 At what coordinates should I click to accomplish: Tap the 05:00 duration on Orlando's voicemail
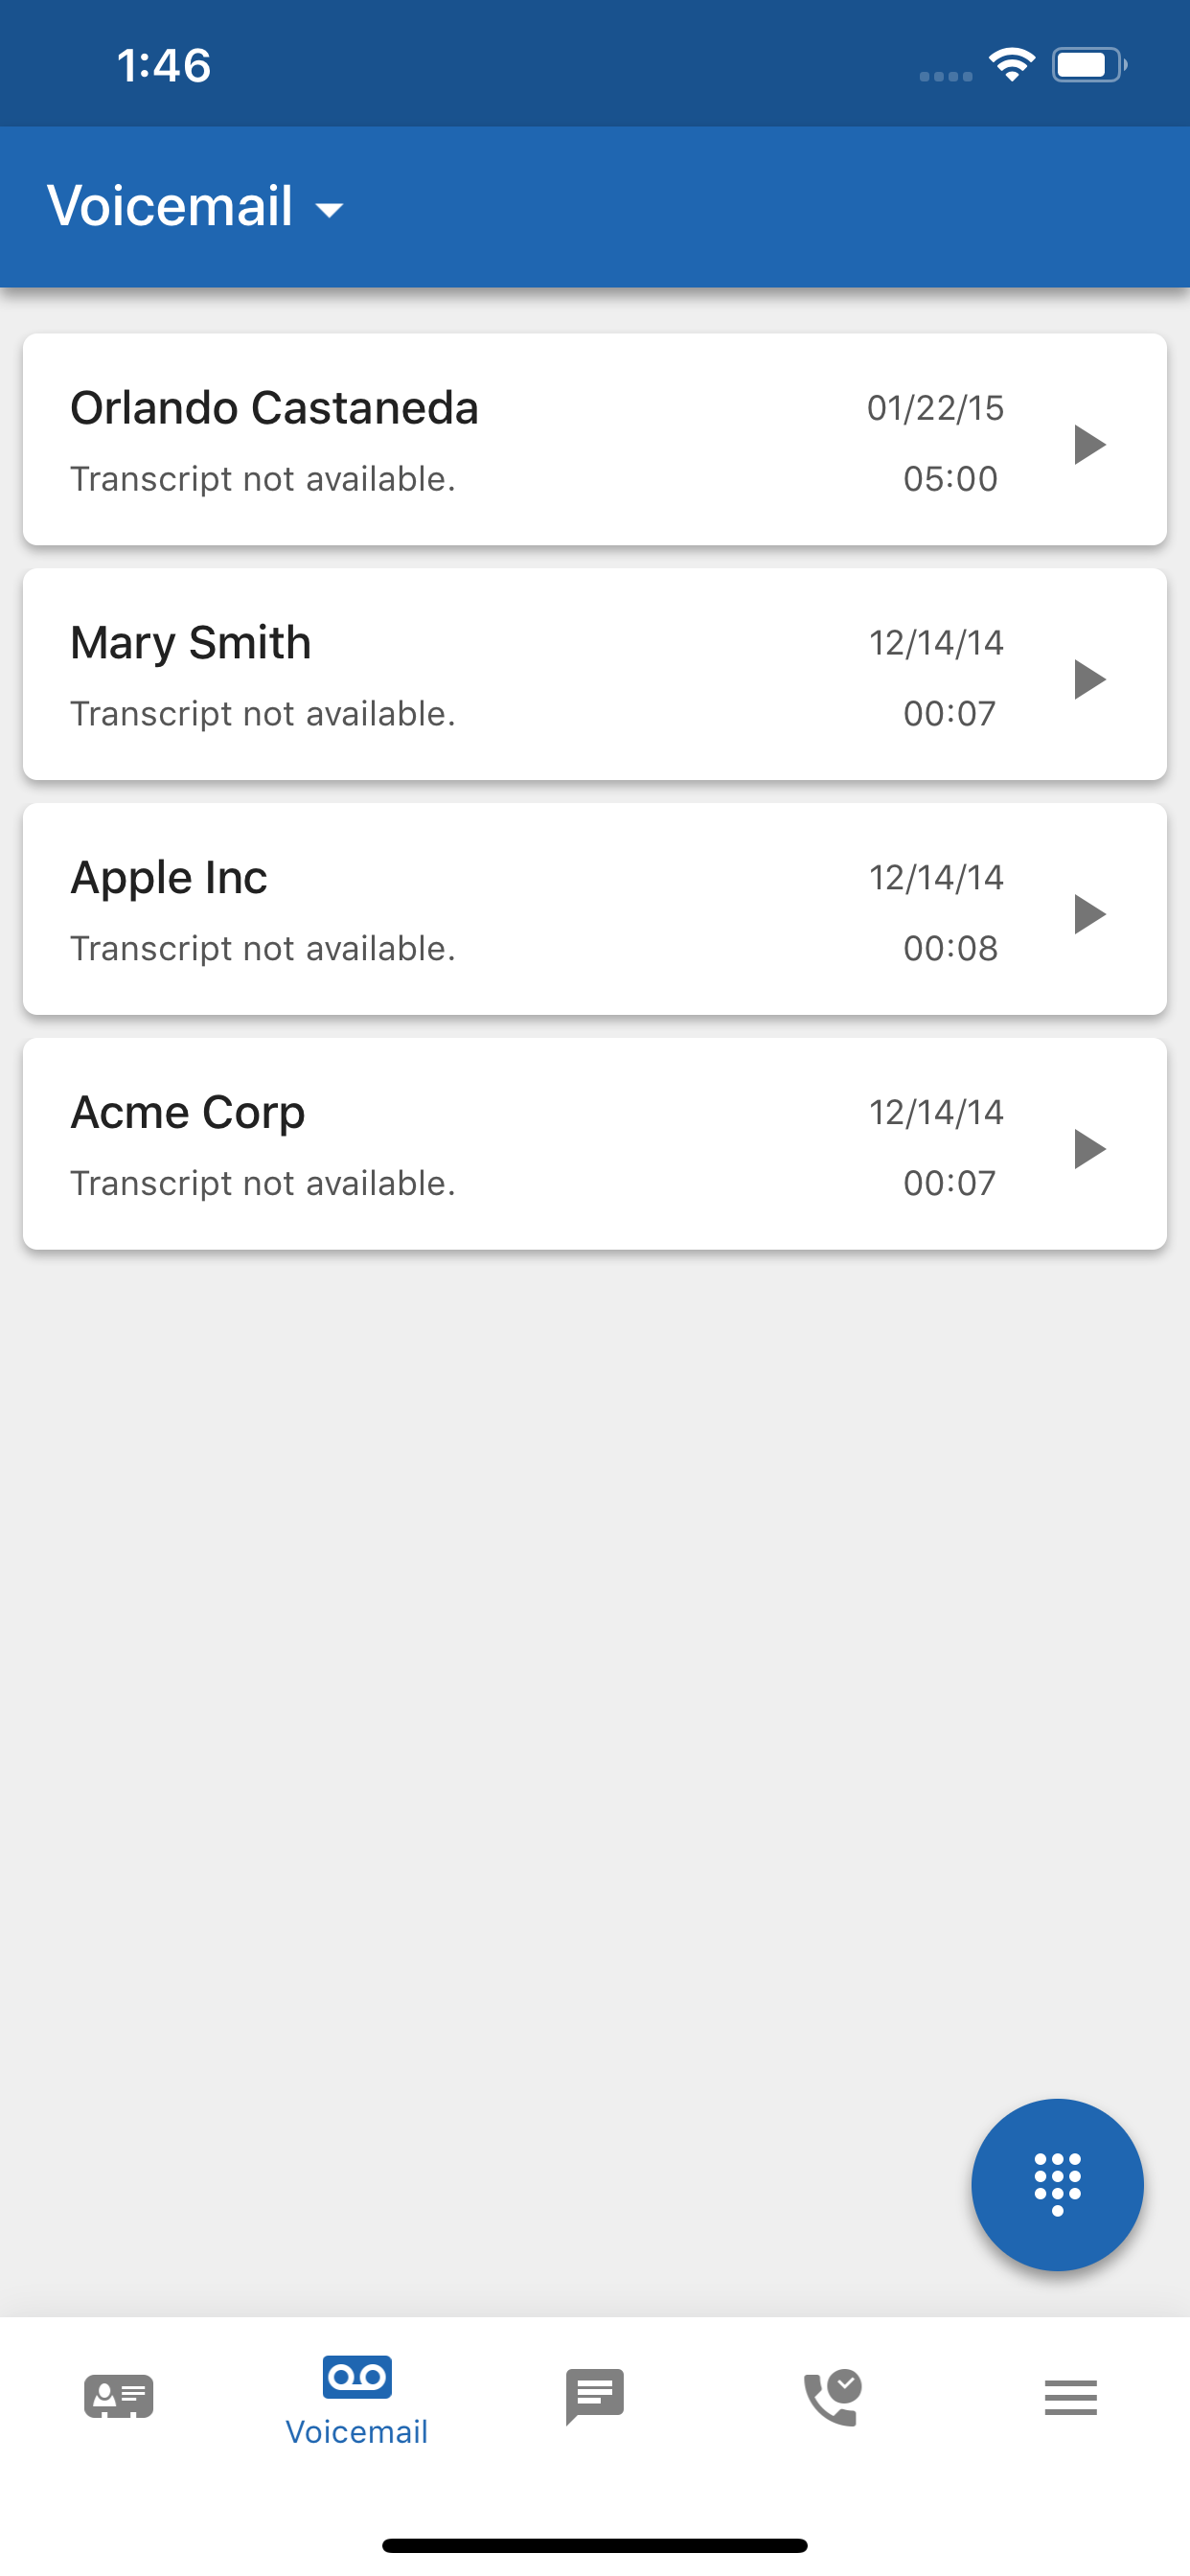[950, 479]
